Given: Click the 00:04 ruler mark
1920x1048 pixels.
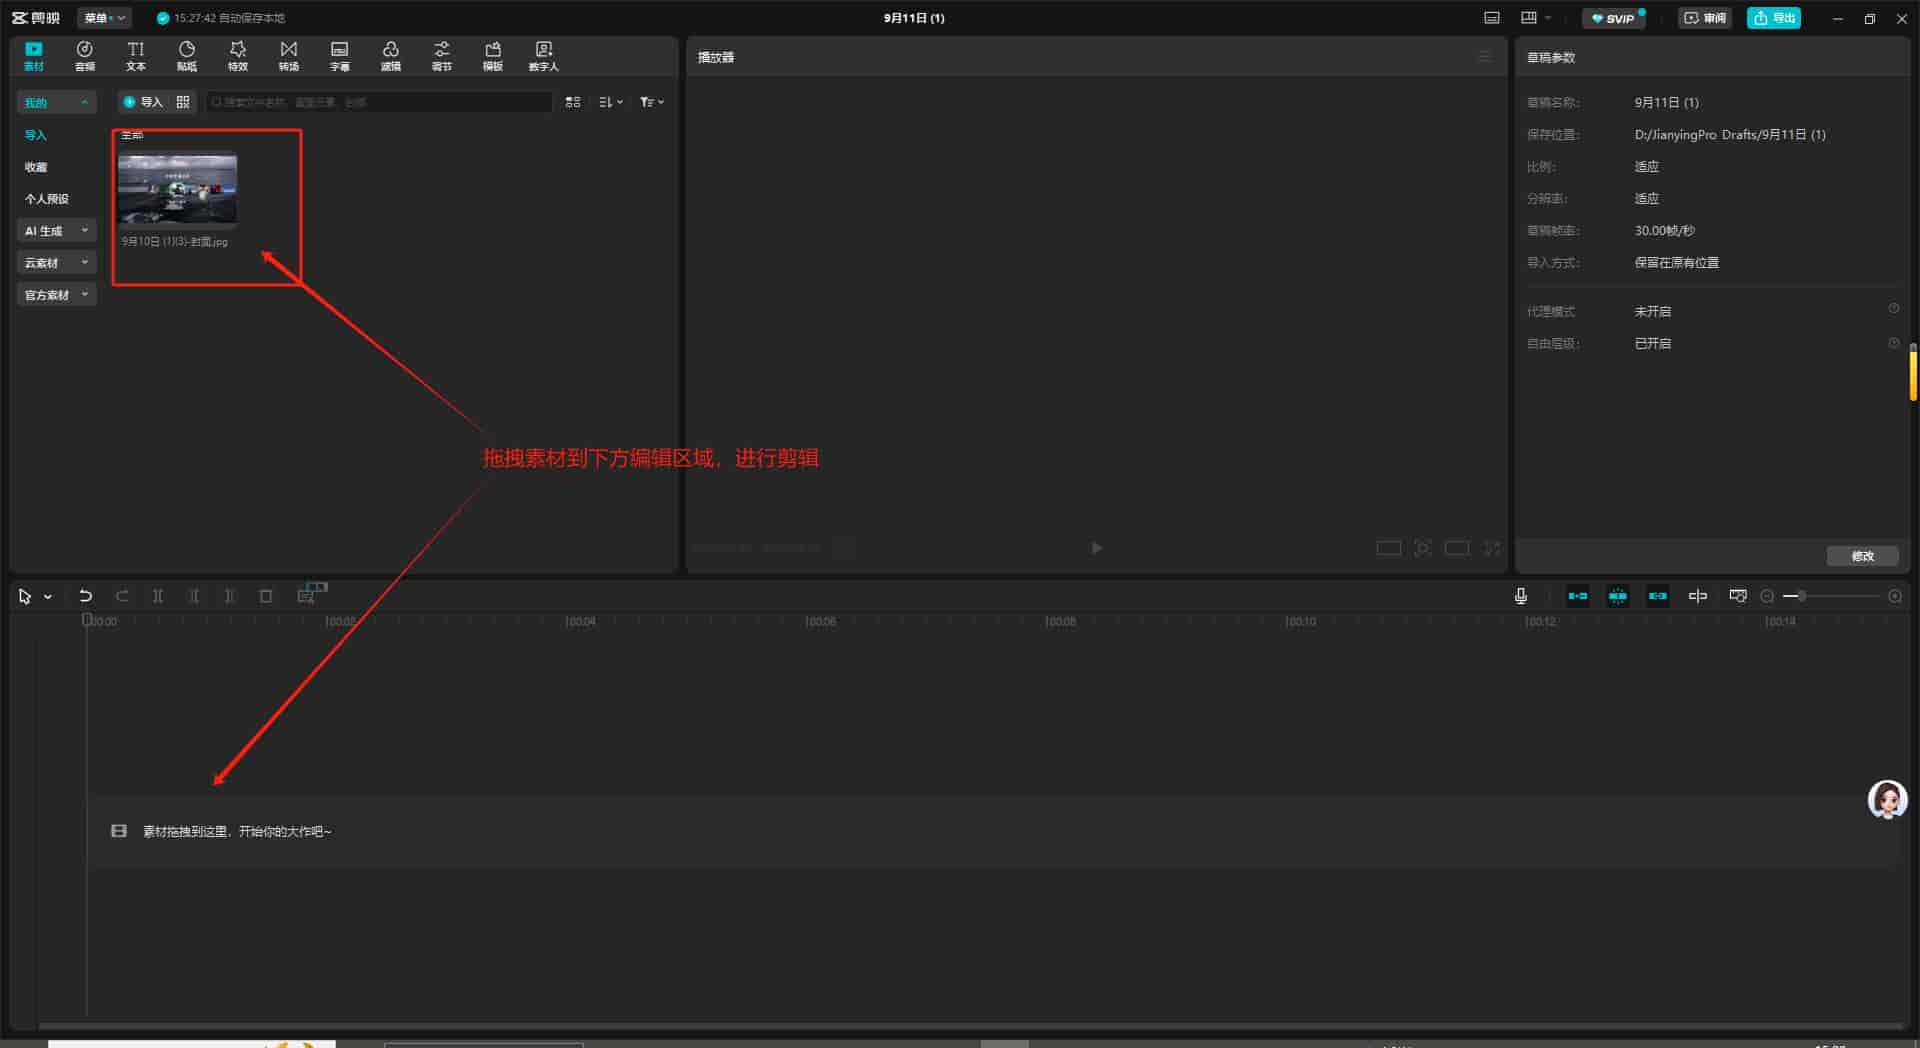Looking at the screenshot, I should coord(580,621).
